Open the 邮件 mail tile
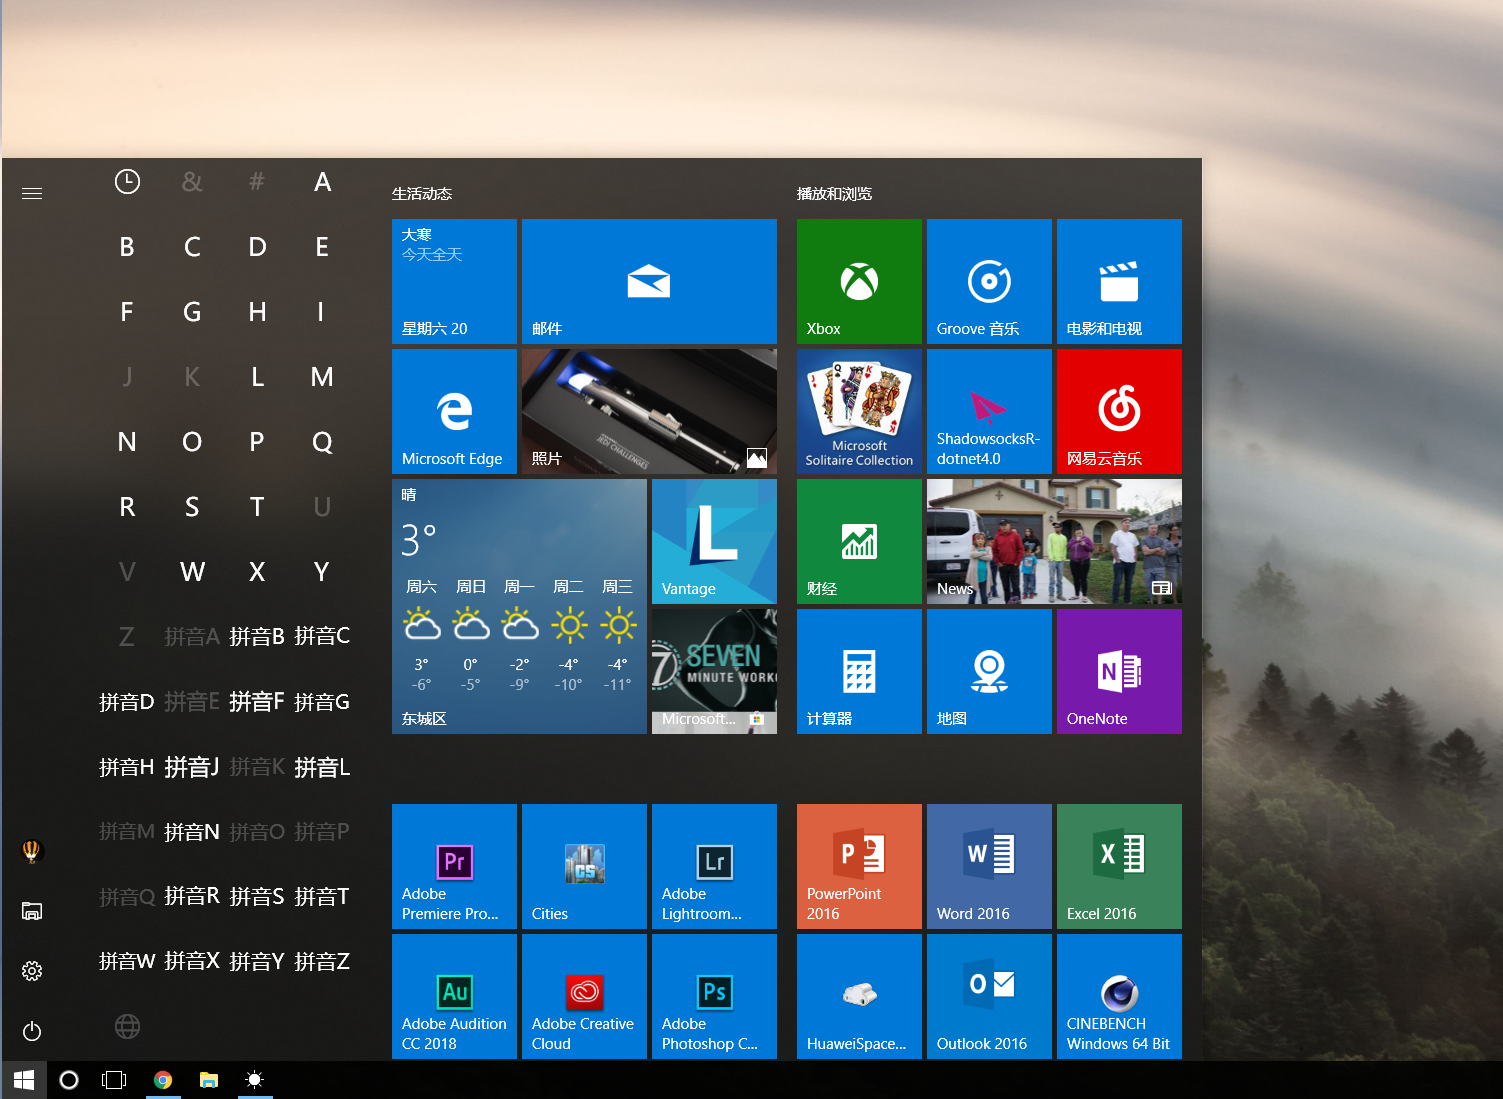This screenshot has width=1503, height=1099. click(649, 281)
